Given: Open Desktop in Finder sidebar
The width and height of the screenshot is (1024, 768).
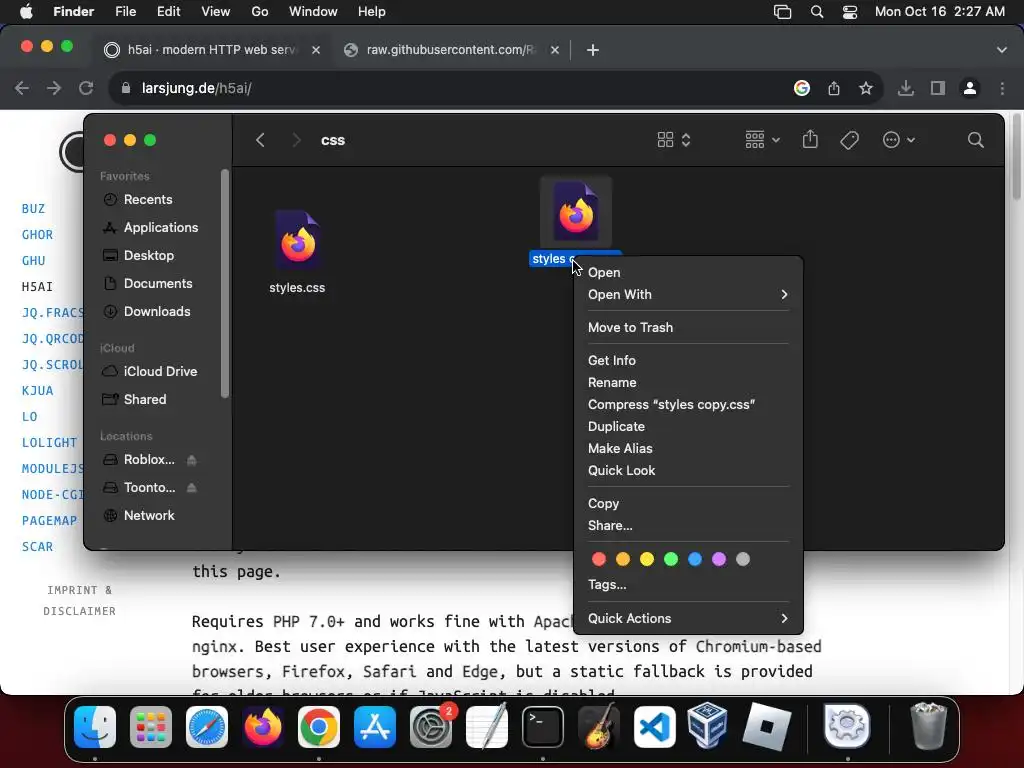Looking at the screenshot, I should pyautogui.click(x=149, y=255).
